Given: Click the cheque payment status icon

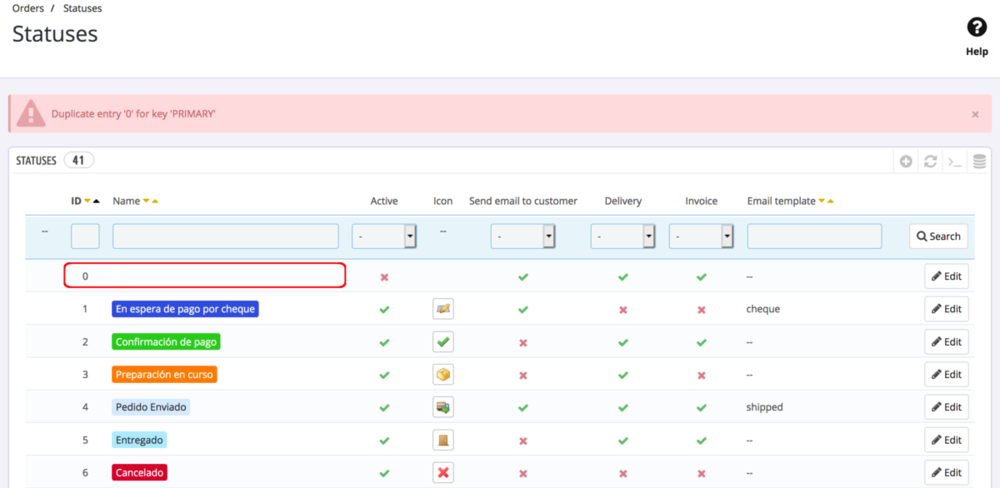Looking at the screenshot, I should coord(443,309).
